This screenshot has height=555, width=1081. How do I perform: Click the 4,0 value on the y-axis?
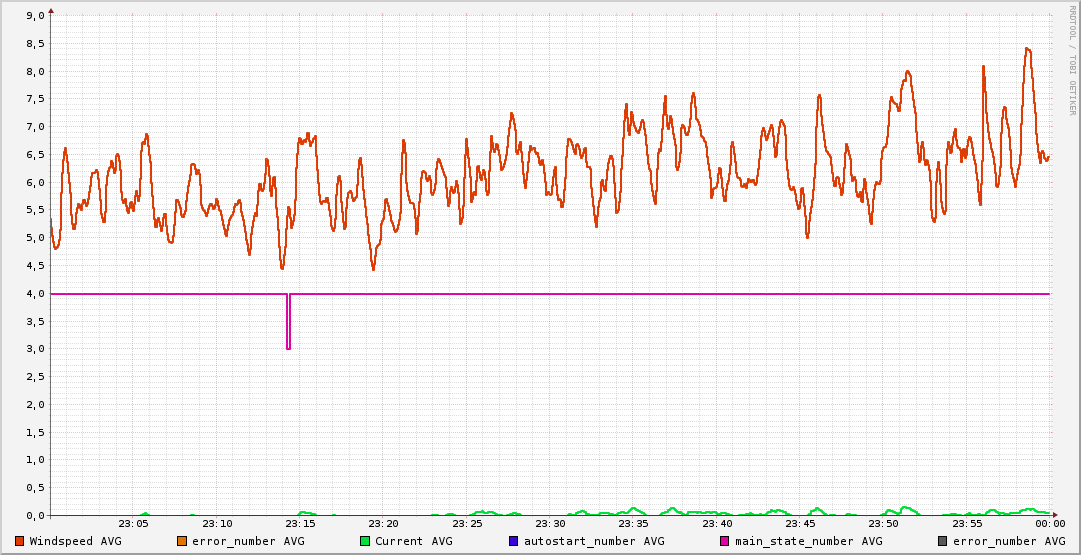coord(33,294)
